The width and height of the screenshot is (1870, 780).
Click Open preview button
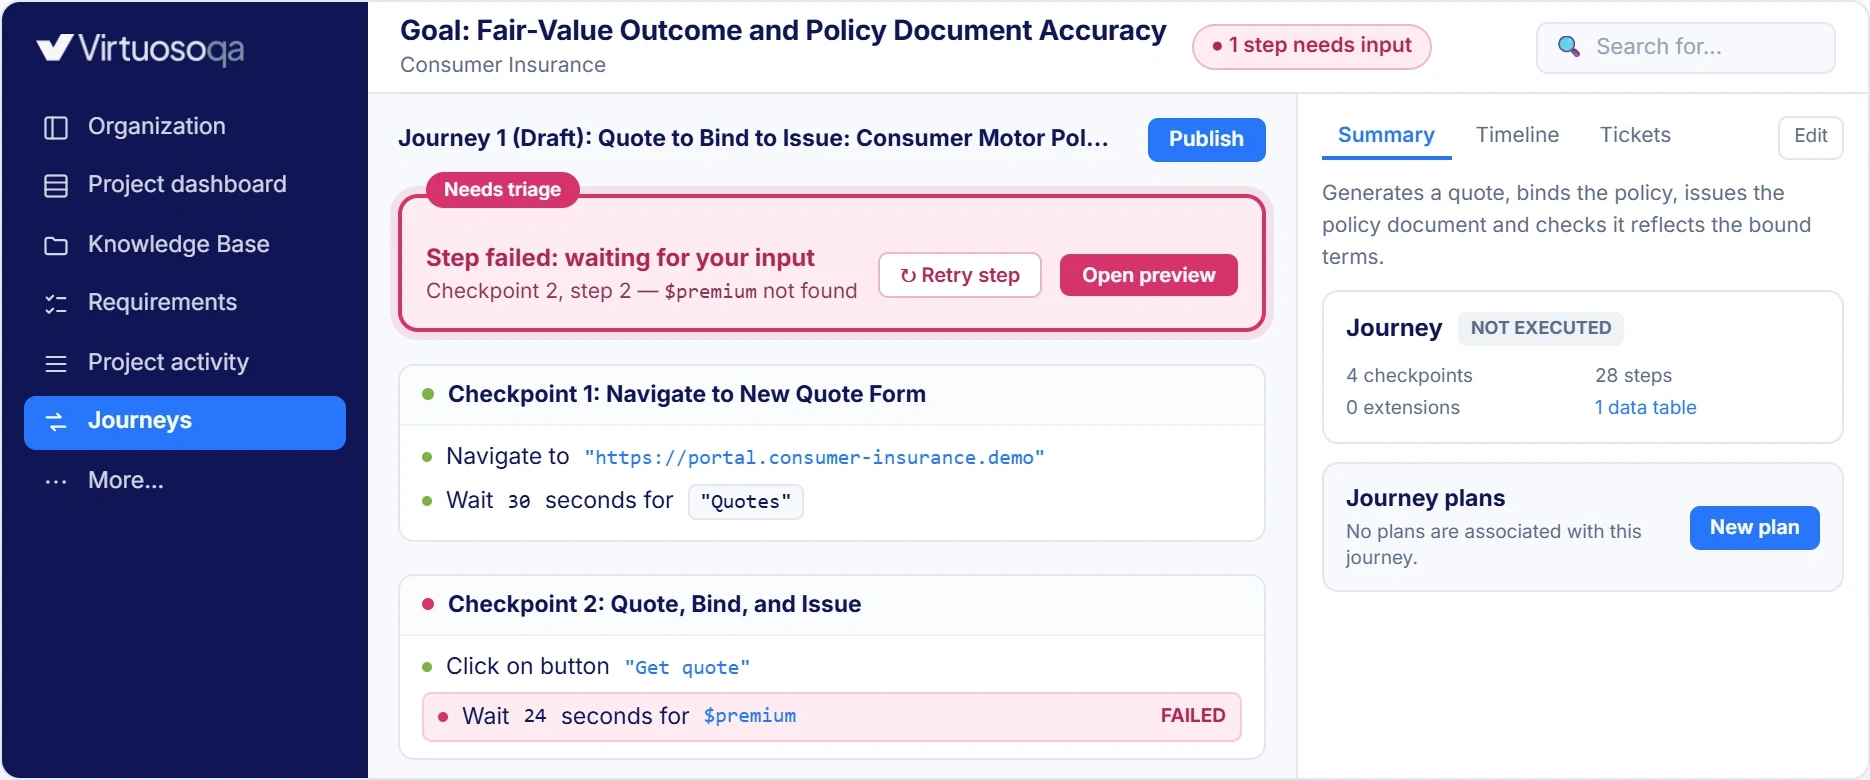[1148, 275]
